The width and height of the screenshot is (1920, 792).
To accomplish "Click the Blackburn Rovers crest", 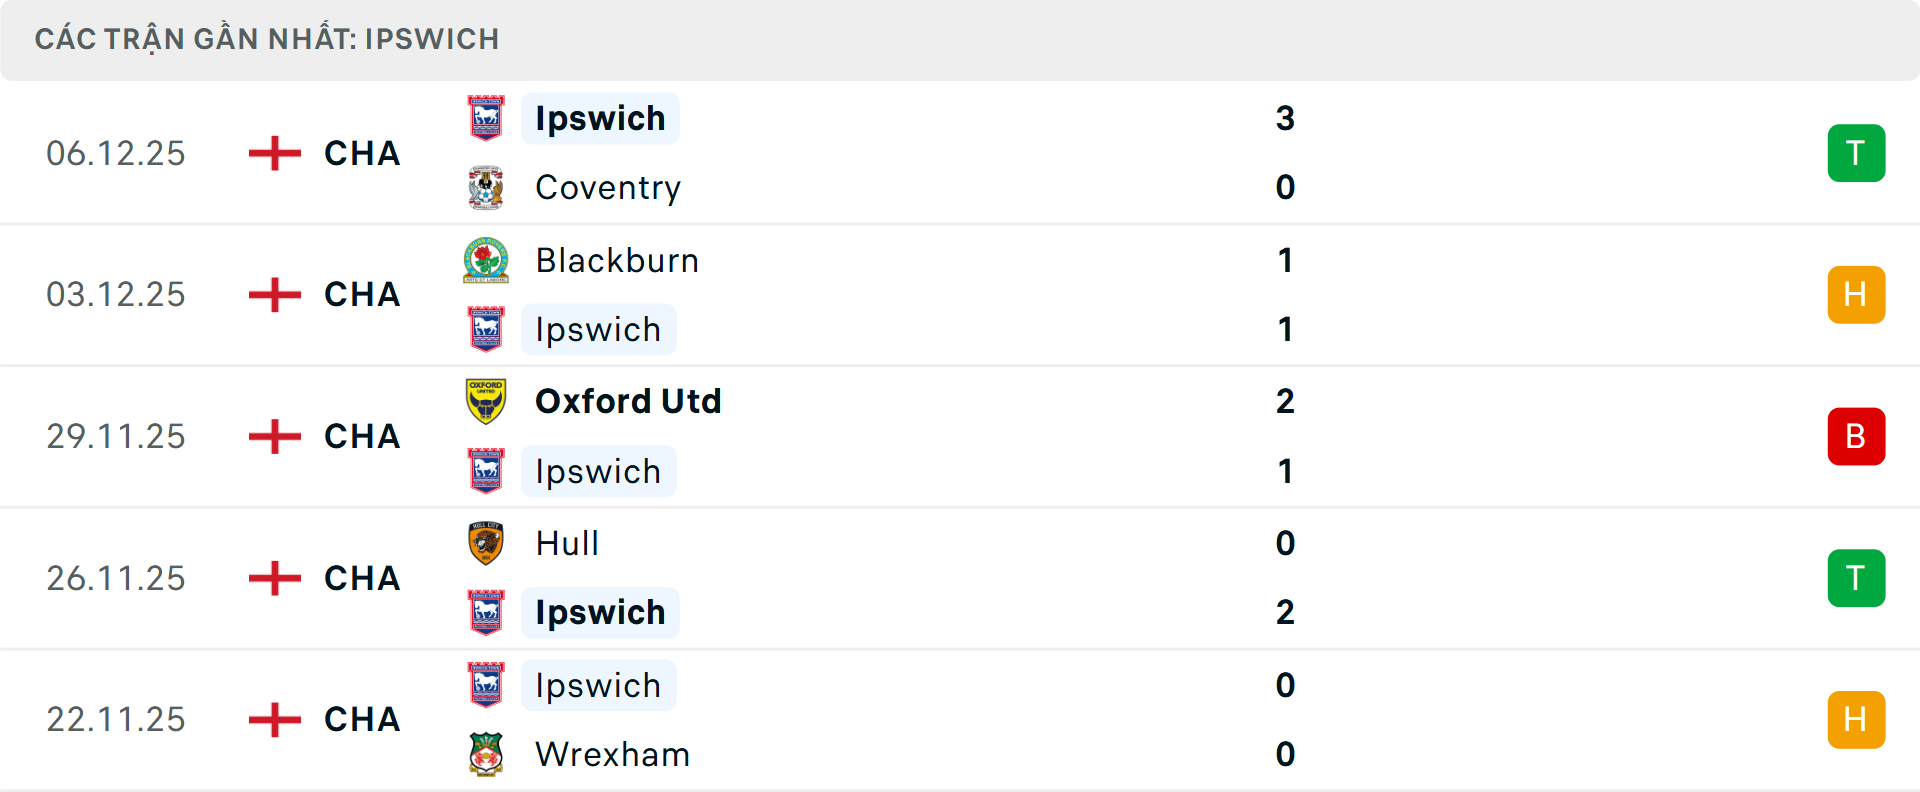I will point(487,259).
